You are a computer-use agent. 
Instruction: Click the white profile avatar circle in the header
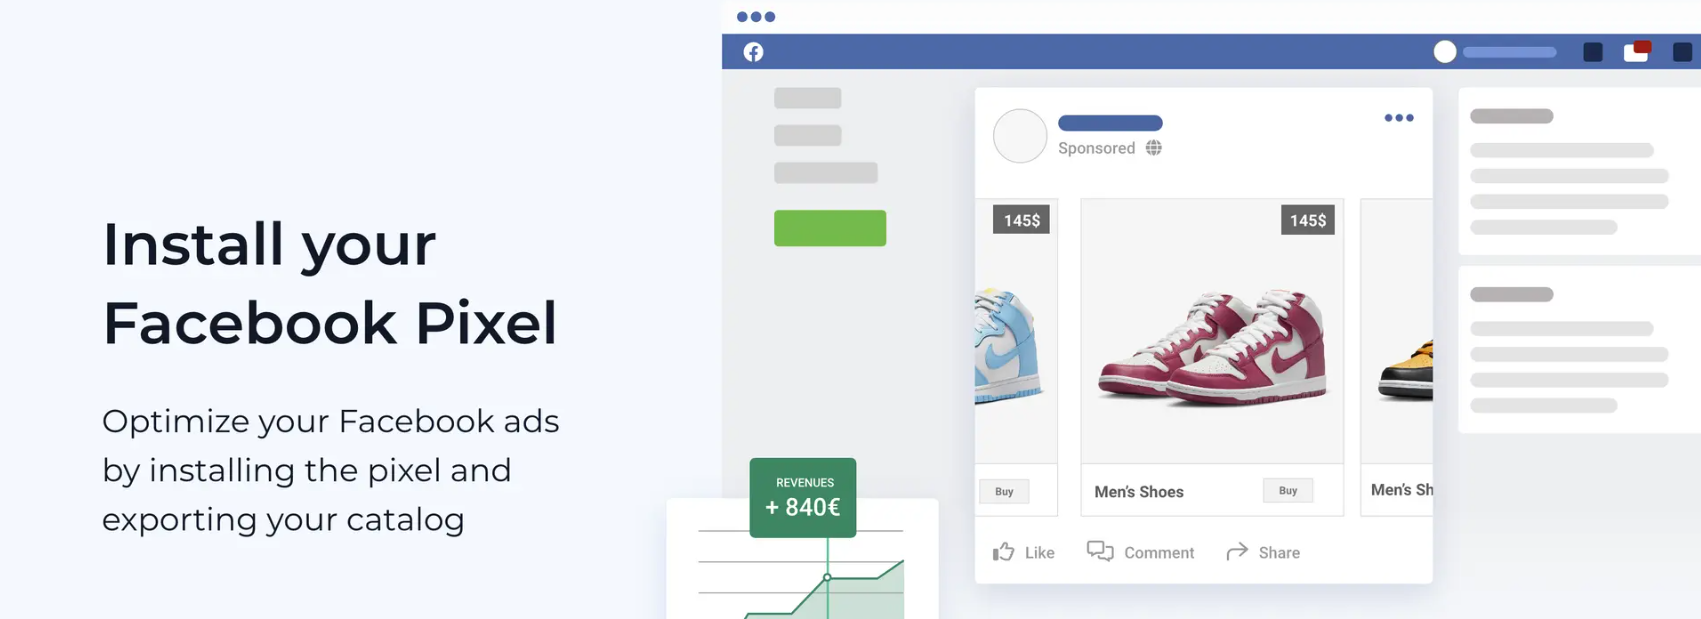tap(1445, 52)
